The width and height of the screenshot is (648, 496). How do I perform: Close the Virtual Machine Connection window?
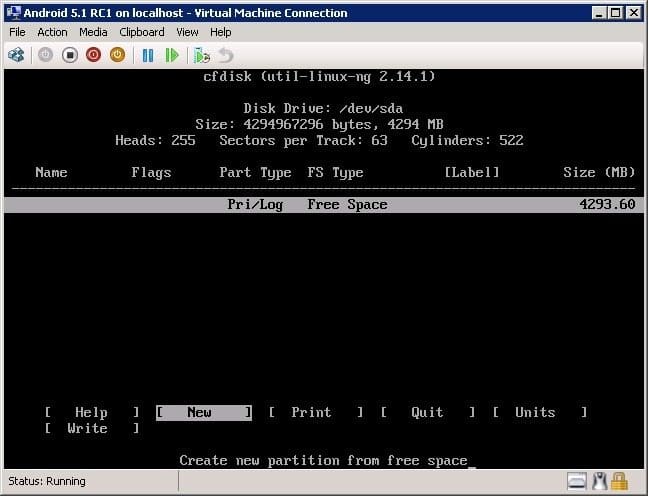pyautogui.click(x=634, y=13)
